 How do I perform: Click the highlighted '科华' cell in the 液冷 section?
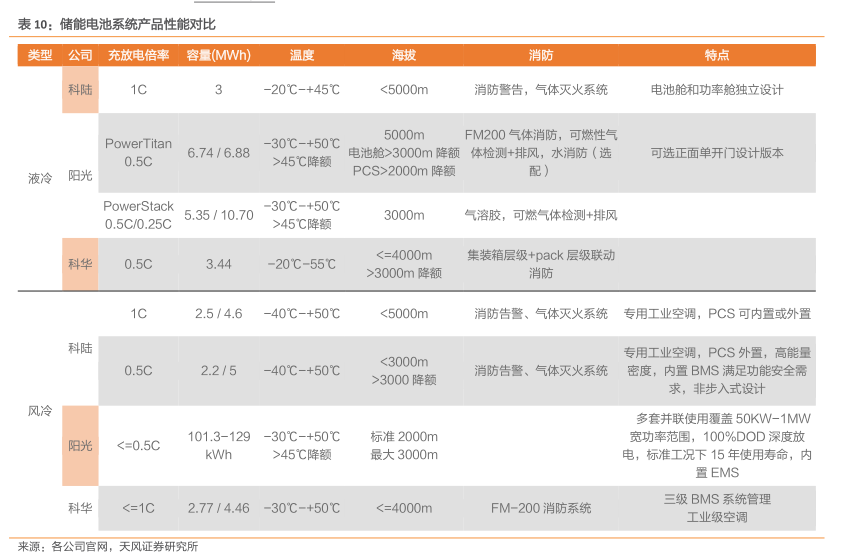(80, 264)
